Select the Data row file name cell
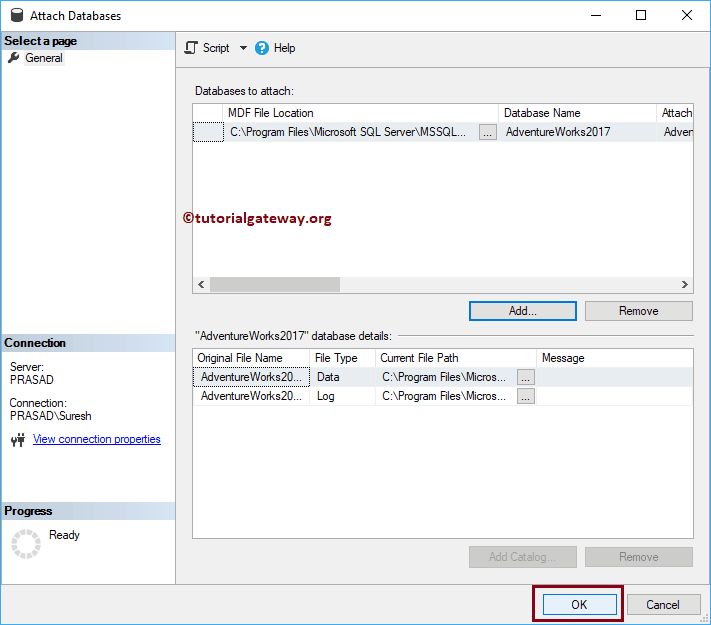The image size is (711, 625). pos(251,377)
